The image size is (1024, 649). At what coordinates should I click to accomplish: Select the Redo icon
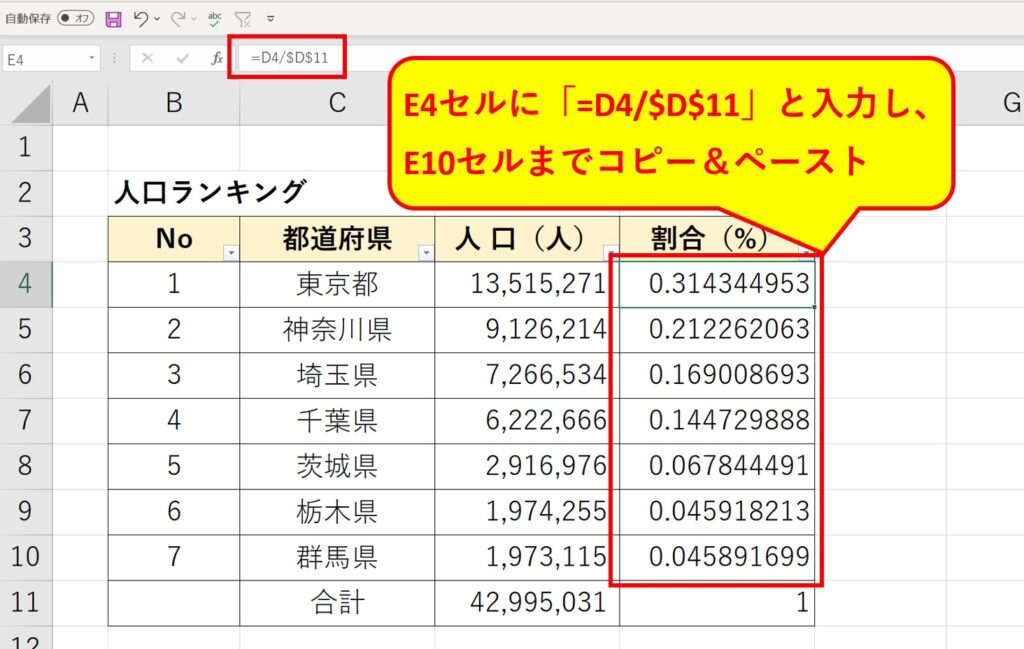click(180, 18)
